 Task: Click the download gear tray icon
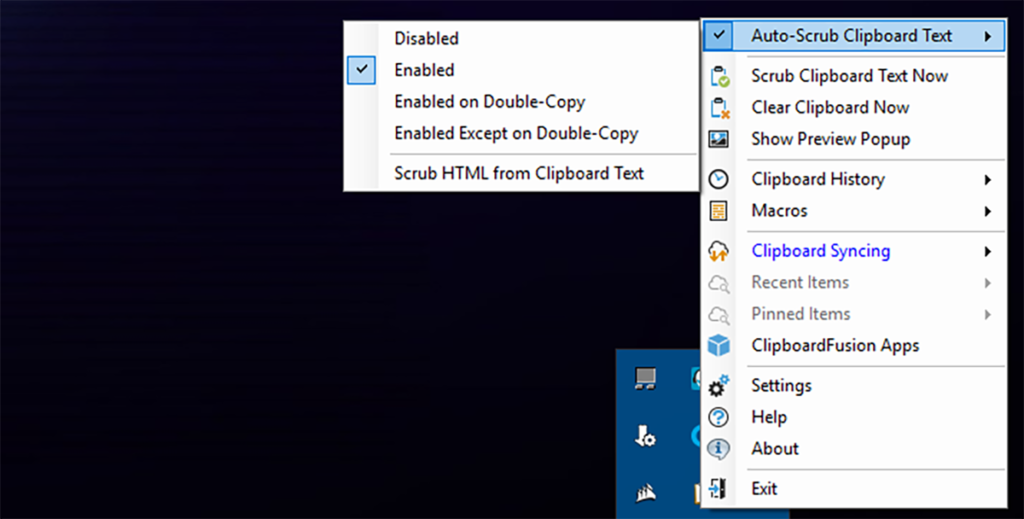pyautogui.click(x=645, y=436)
